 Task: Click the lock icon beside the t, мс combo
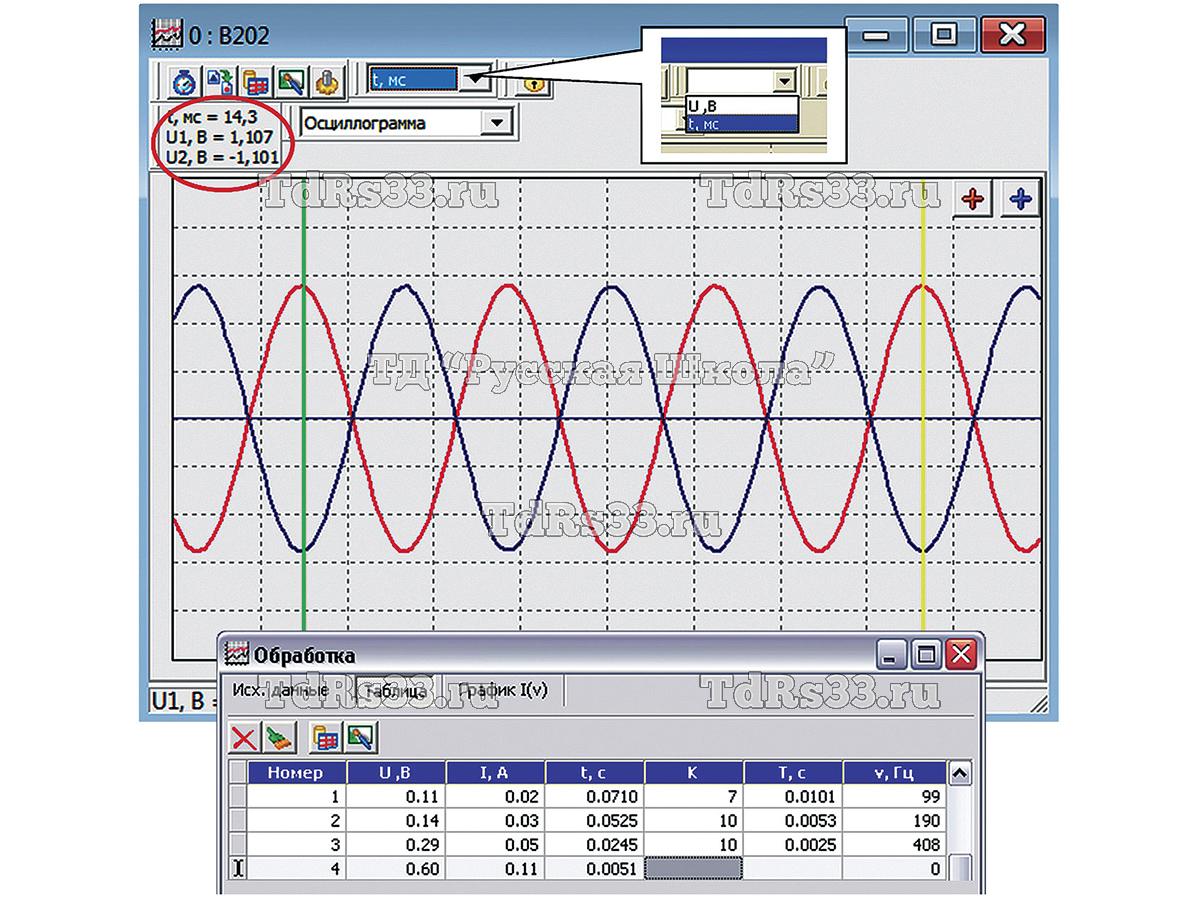[537, 83]
